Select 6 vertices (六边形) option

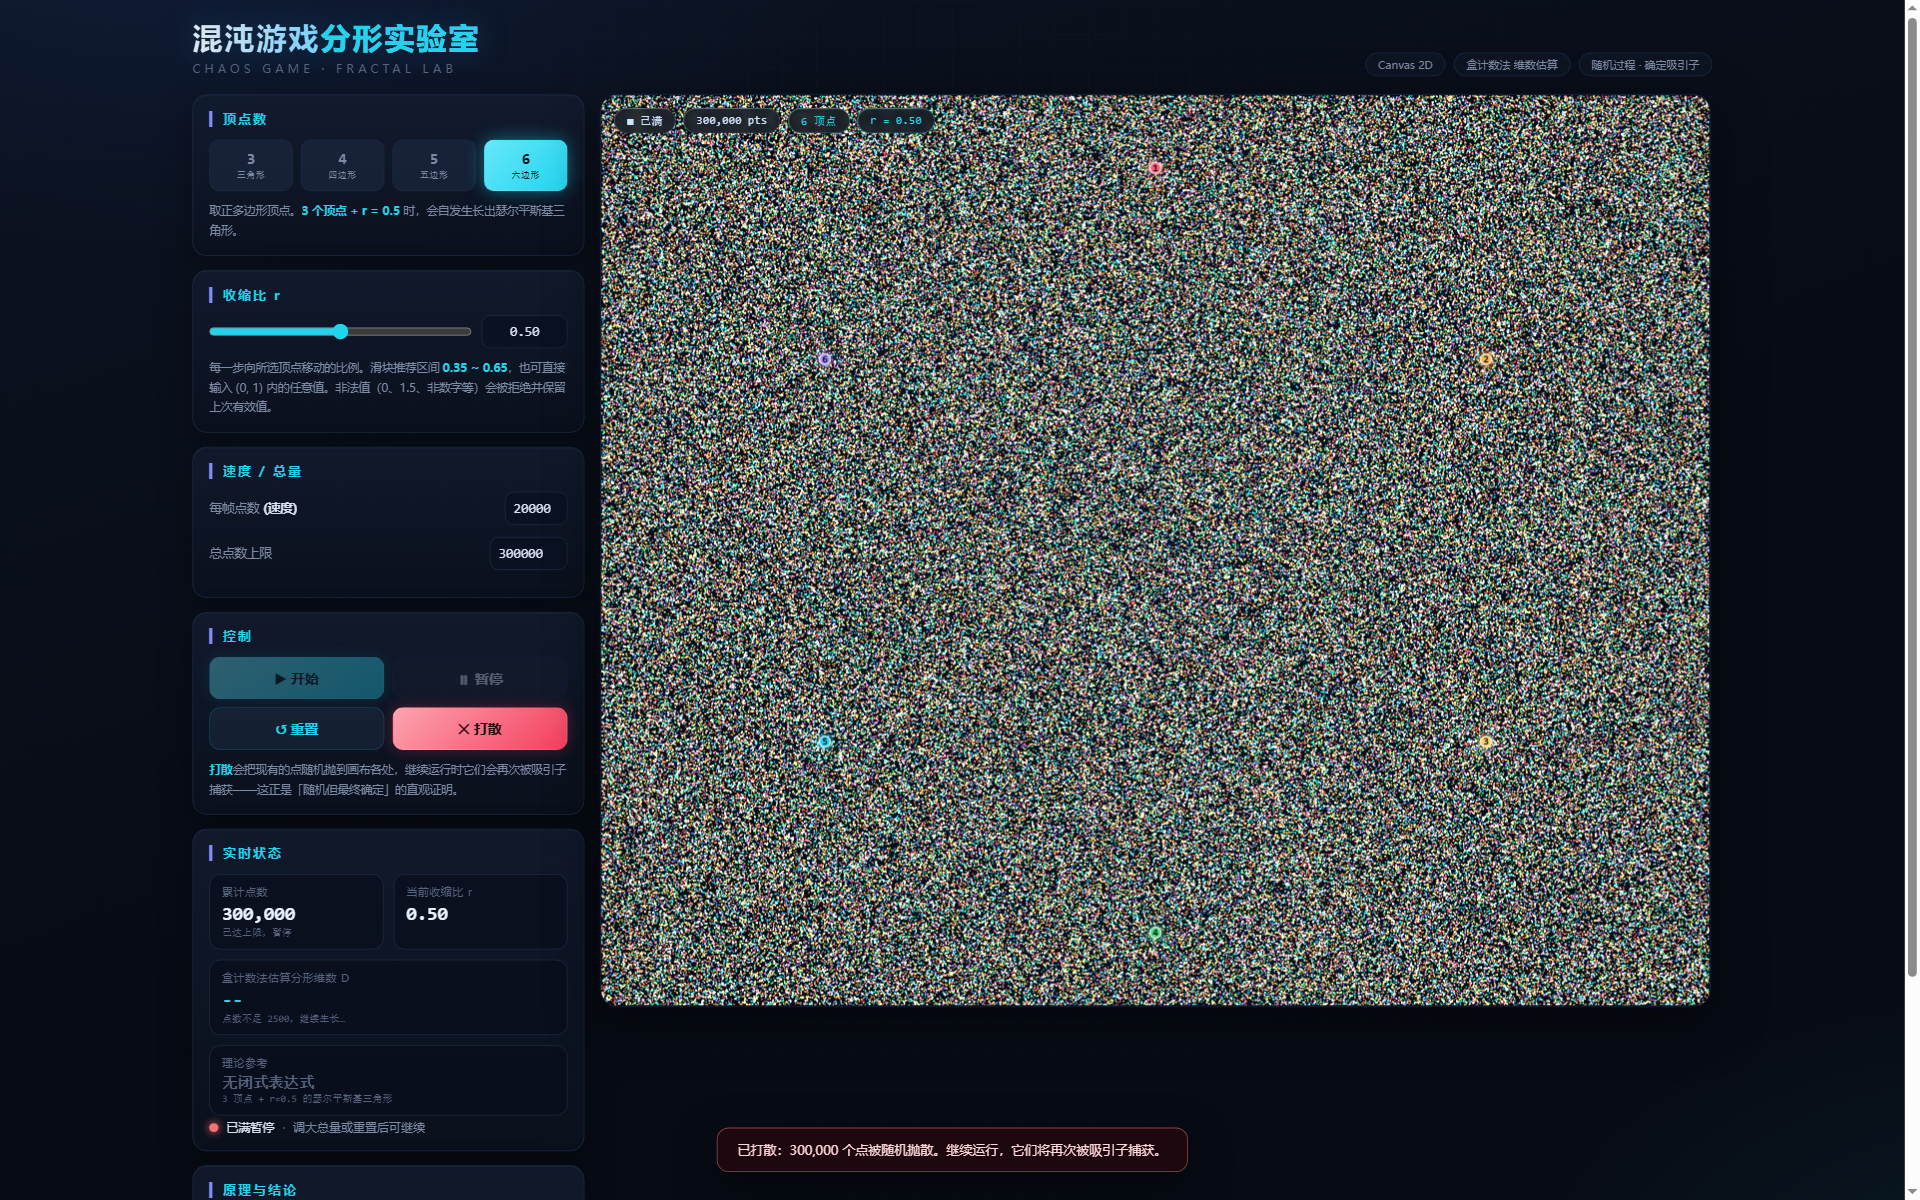(x=525, y=165)
